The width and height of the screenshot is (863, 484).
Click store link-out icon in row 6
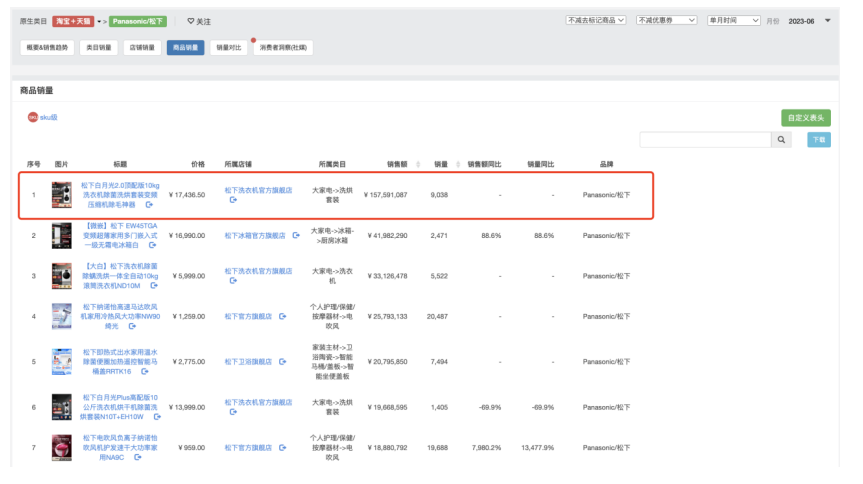click(x=233, y=412)
